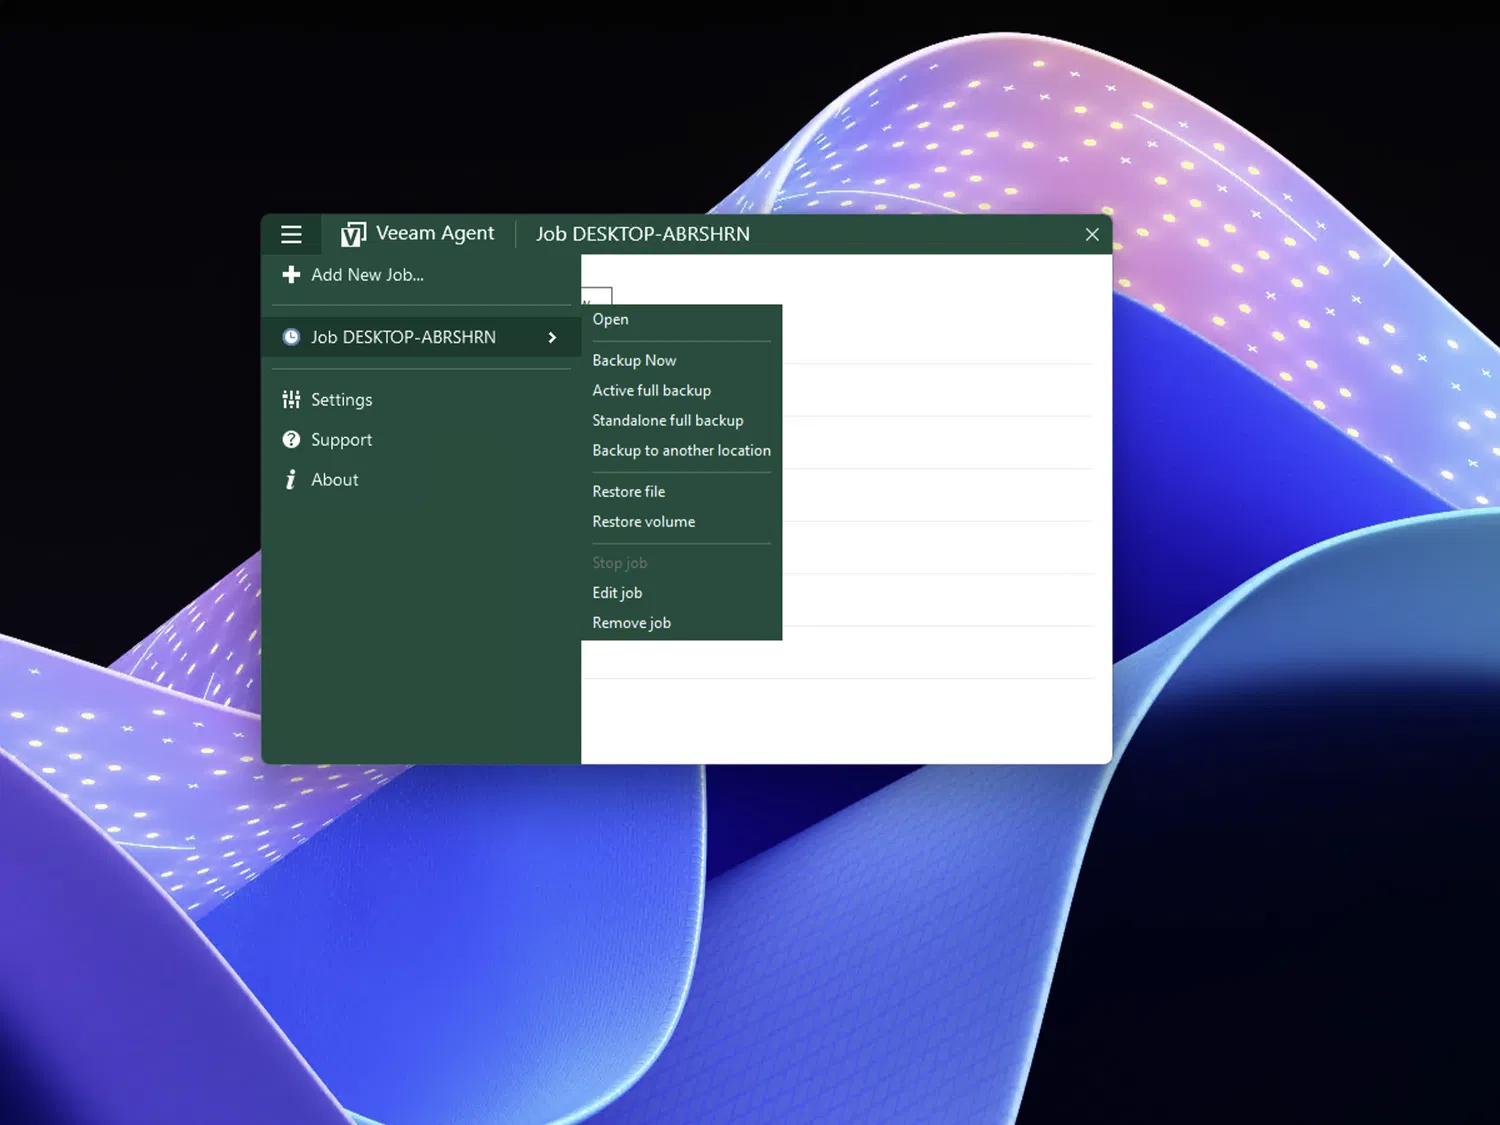This screenshot has height=1125, width=1500.
Task: Click the About info icon
Action: 291,479
